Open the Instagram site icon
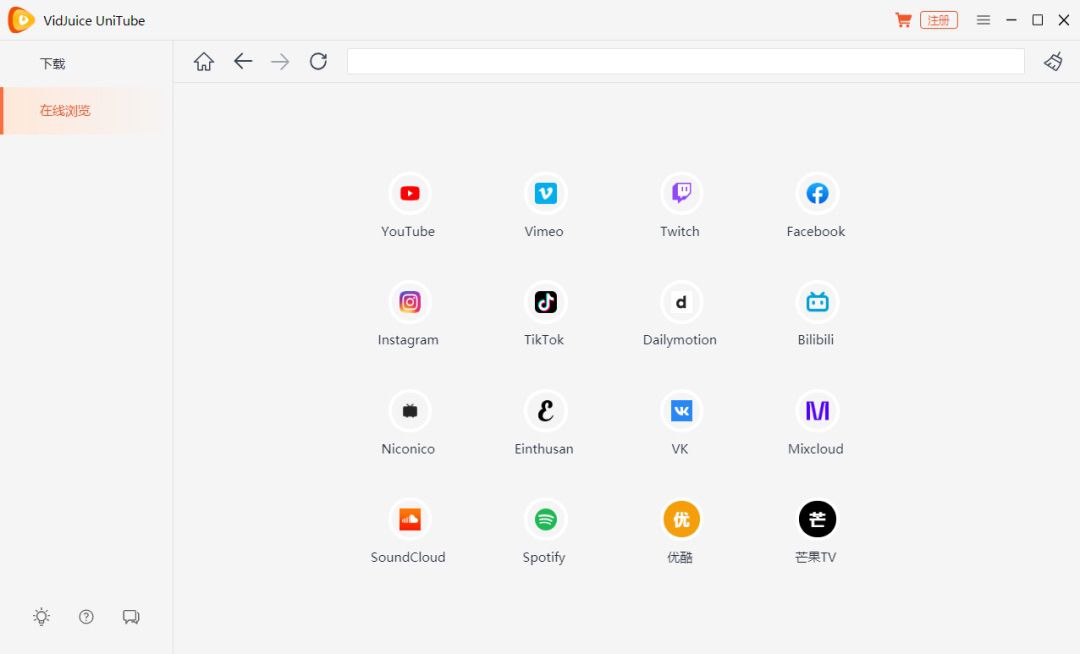The image size is (1080, 654). tap(409, 302)
